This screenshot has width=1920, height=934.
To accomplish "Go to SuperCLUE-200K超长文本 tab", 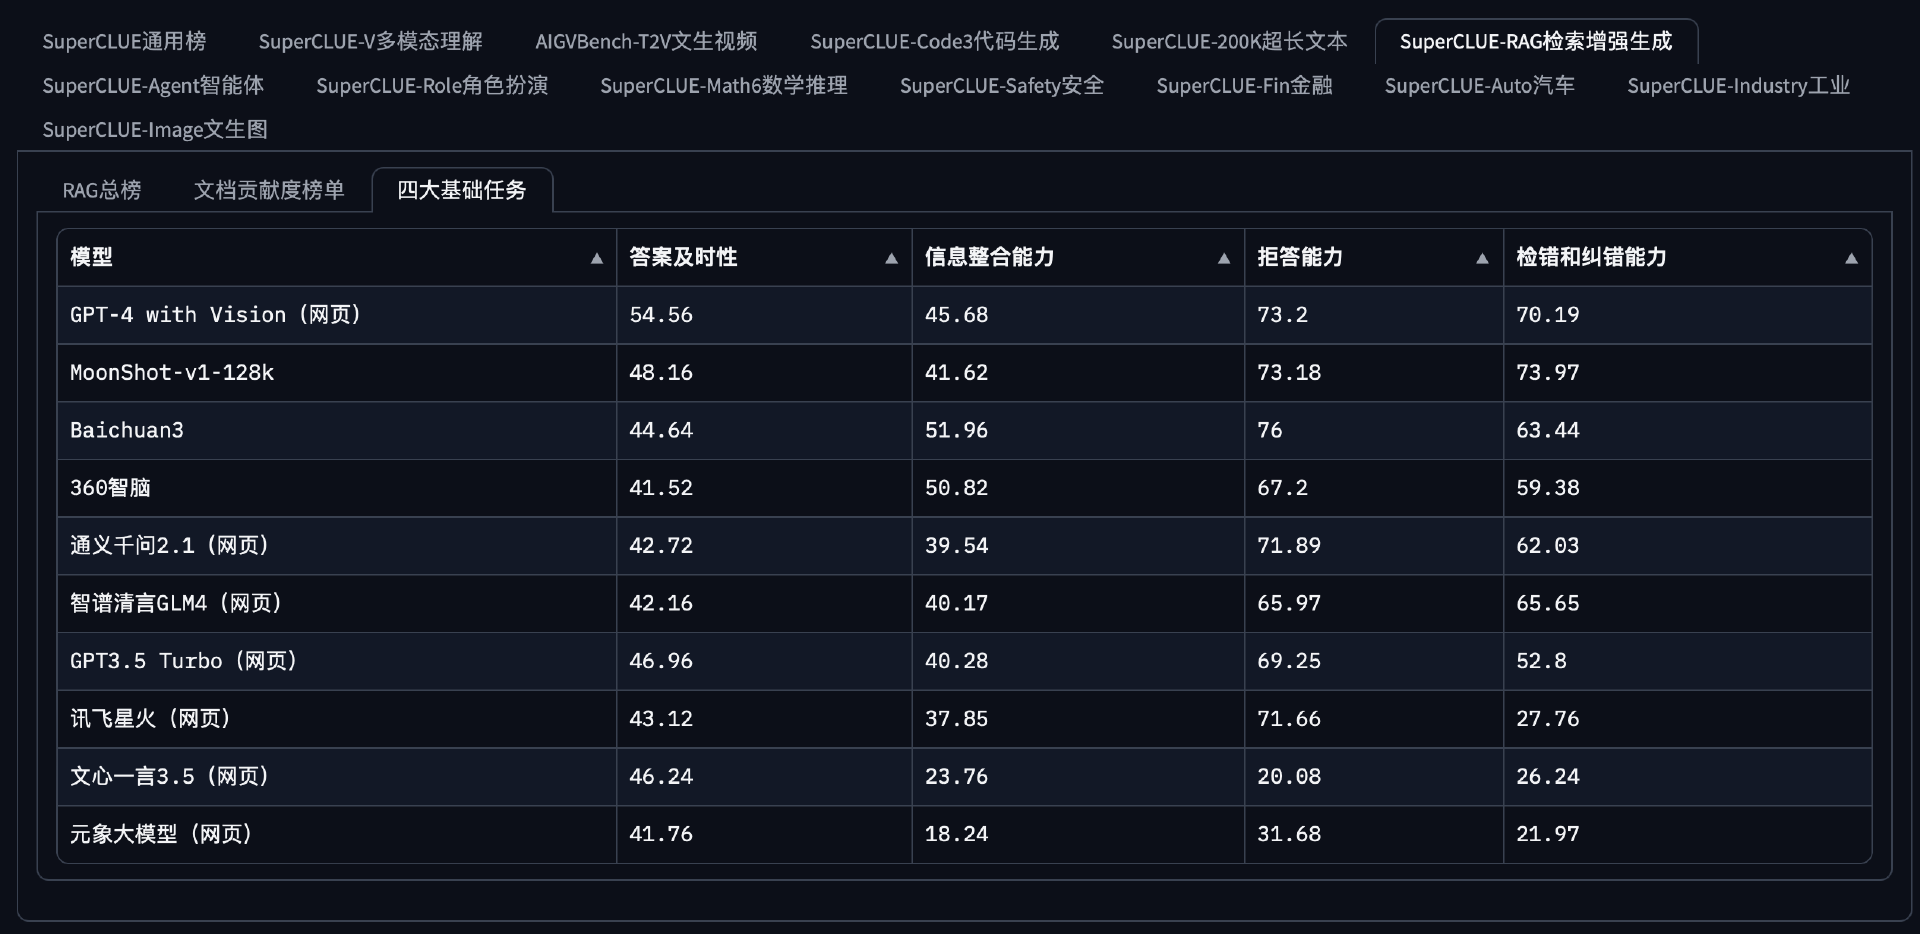I will pyautogui.click(x=1229, y=41).
